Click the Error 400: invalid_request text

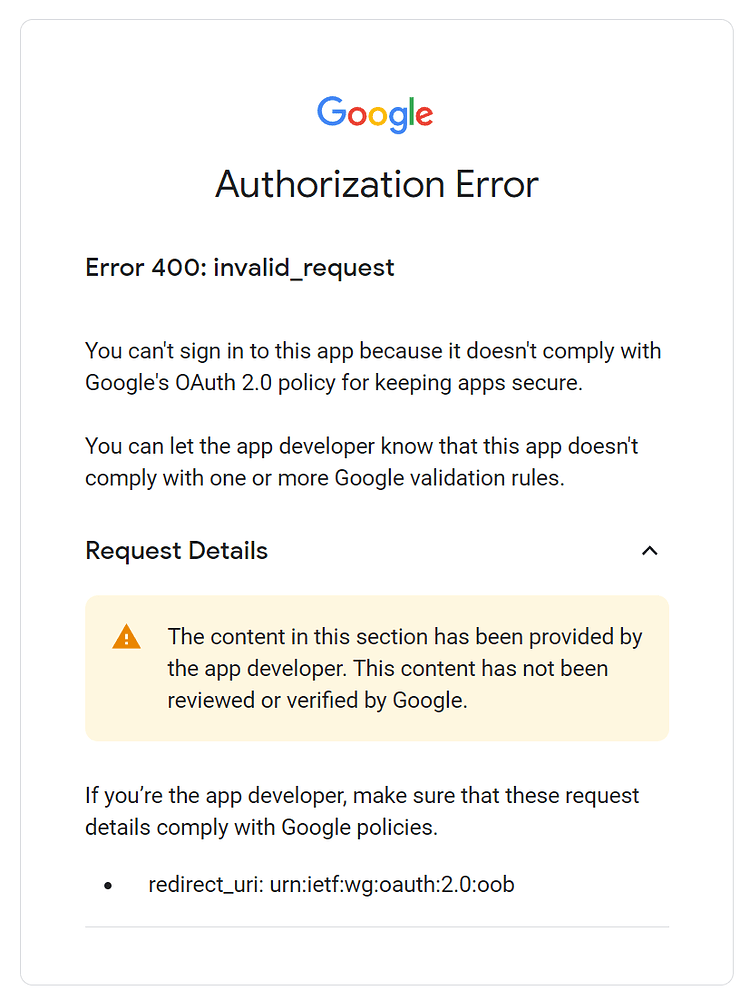tap(240, 268)
